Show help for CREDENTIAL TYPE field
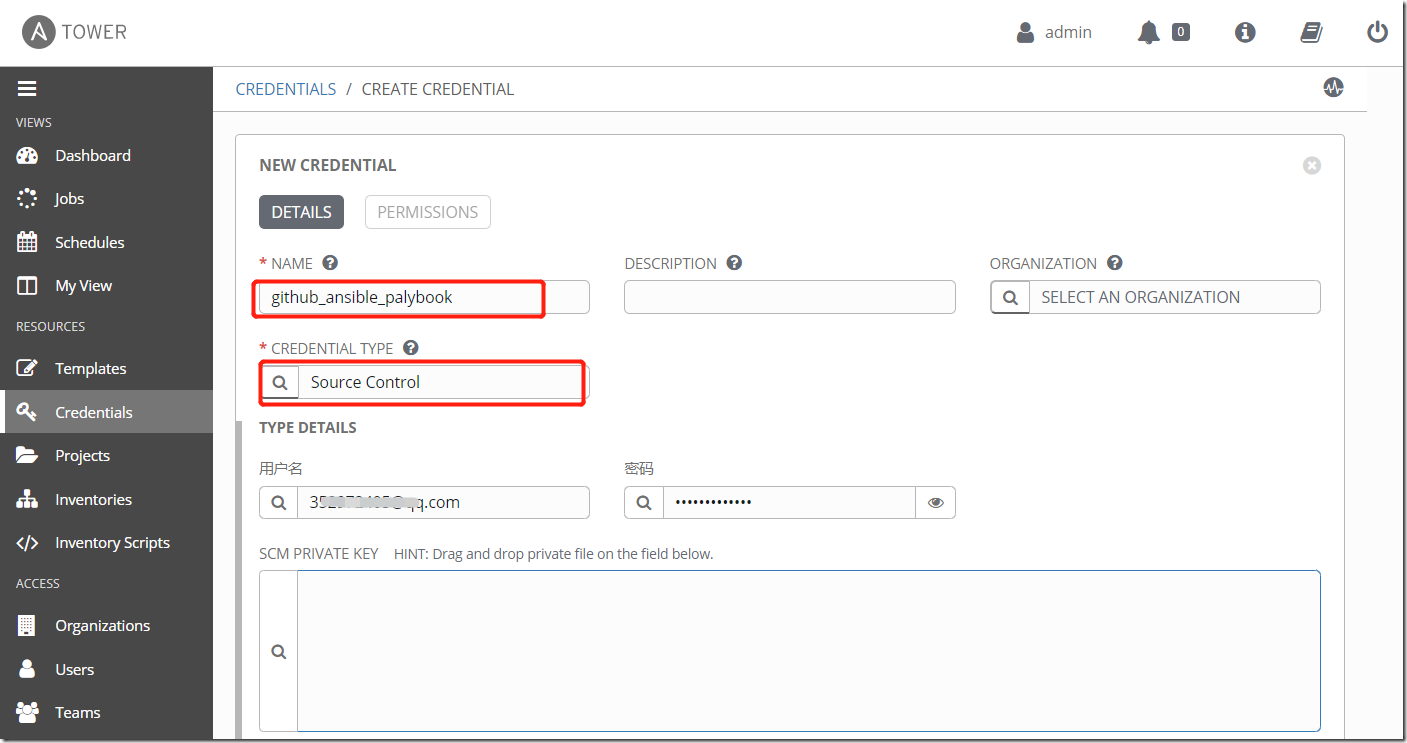This screenshot has height=743, width=1407. [x=410, y=348]
